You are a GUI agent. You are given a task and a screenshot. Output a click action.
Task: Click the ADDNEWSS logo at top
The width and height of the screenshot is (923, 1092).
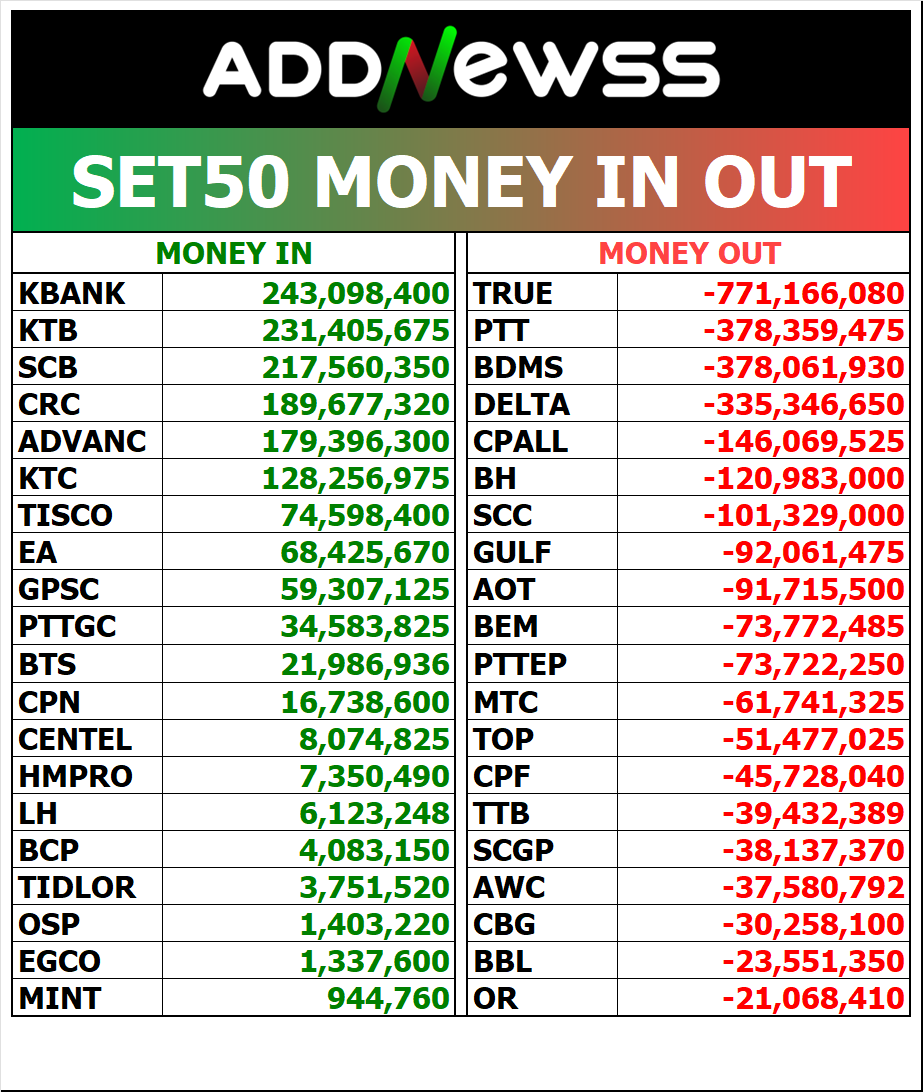(x=461, y=70)
